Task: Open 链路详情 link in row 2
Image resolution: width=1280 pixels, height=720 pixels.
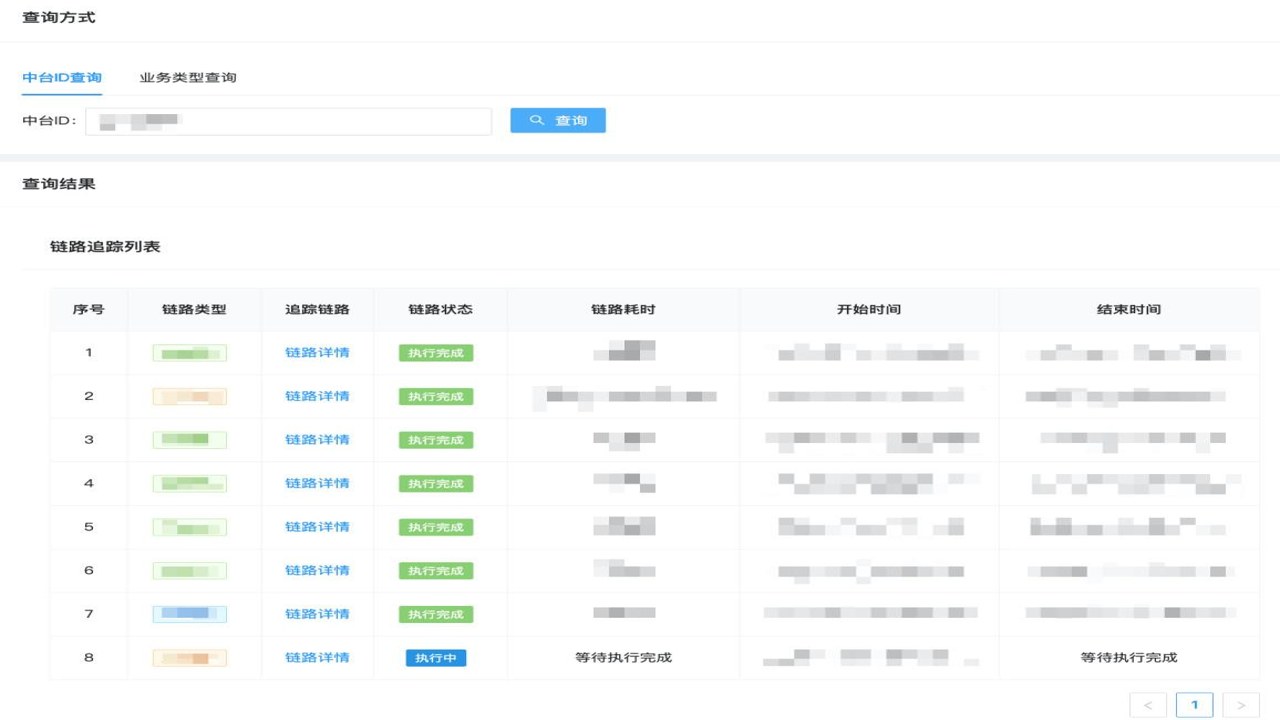Action: pos(317,396)
